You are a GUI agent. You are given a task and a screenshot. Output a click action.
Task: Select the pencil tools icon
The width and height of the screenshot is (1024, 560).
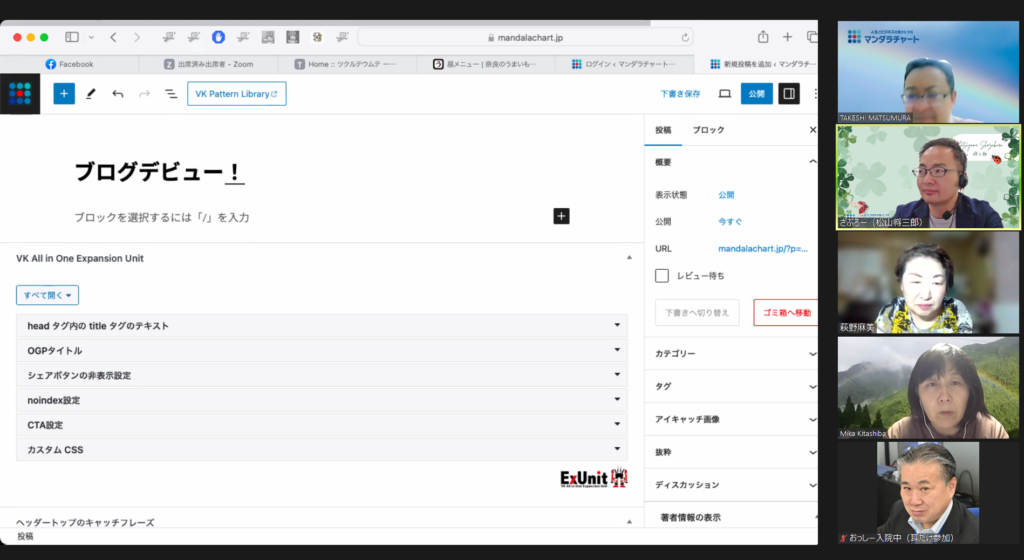coord(91,94)
